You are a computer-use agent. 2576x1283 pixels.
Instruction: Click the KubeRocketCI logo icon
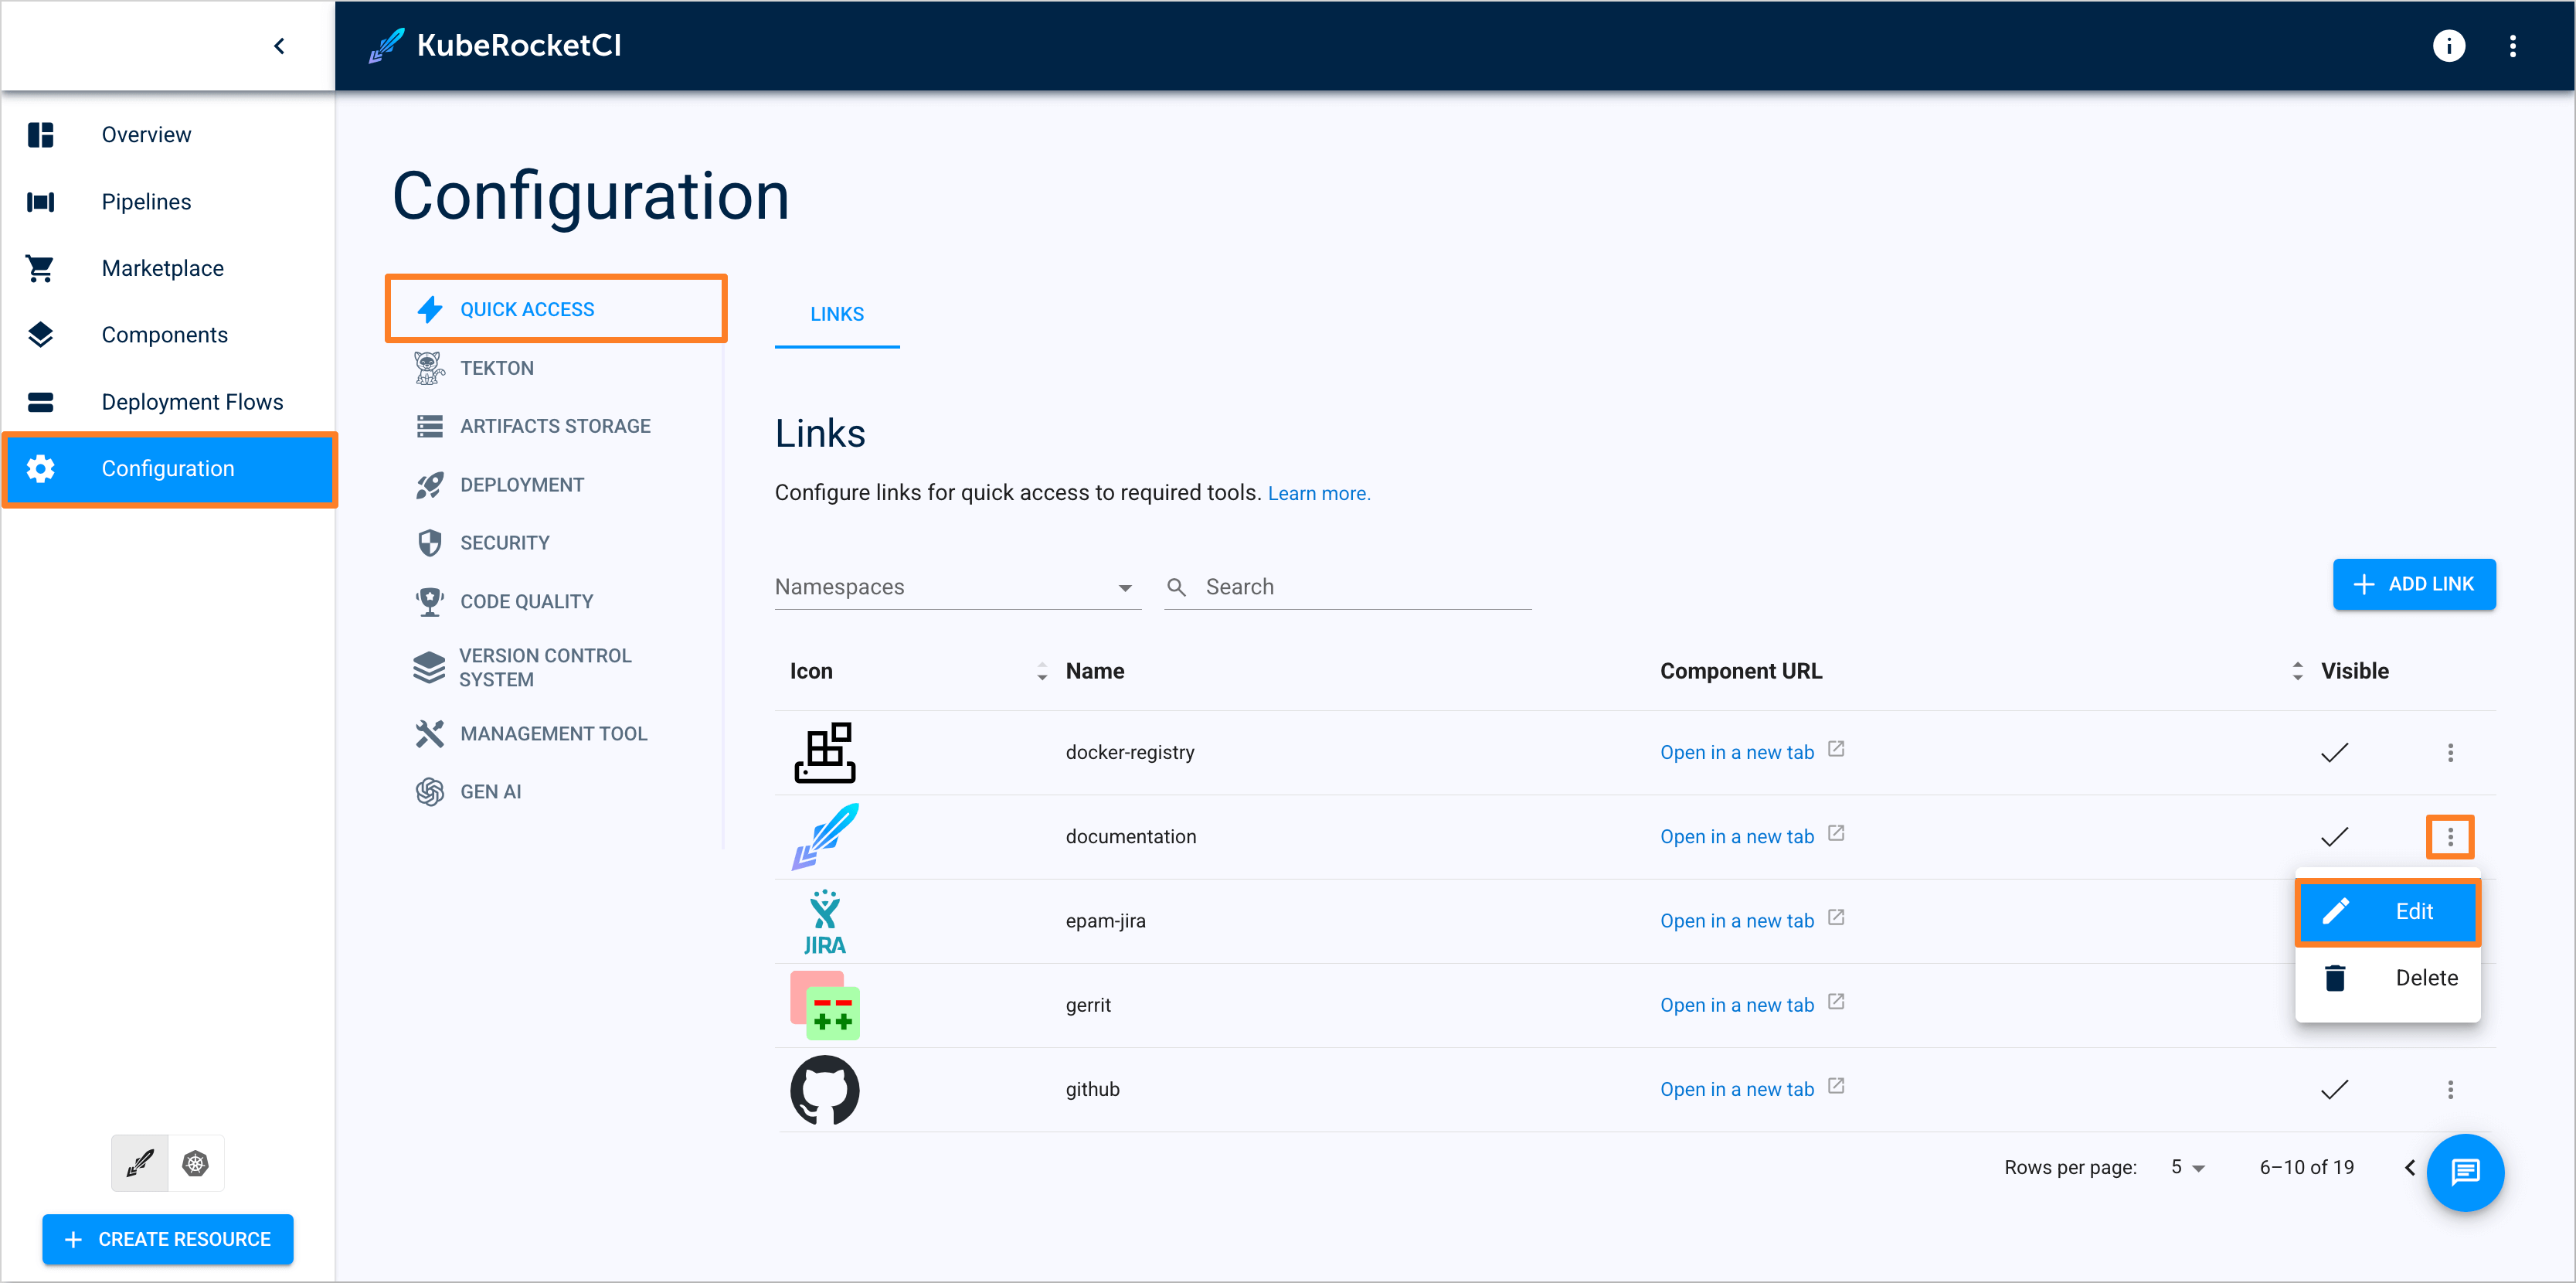pos(381,44)
